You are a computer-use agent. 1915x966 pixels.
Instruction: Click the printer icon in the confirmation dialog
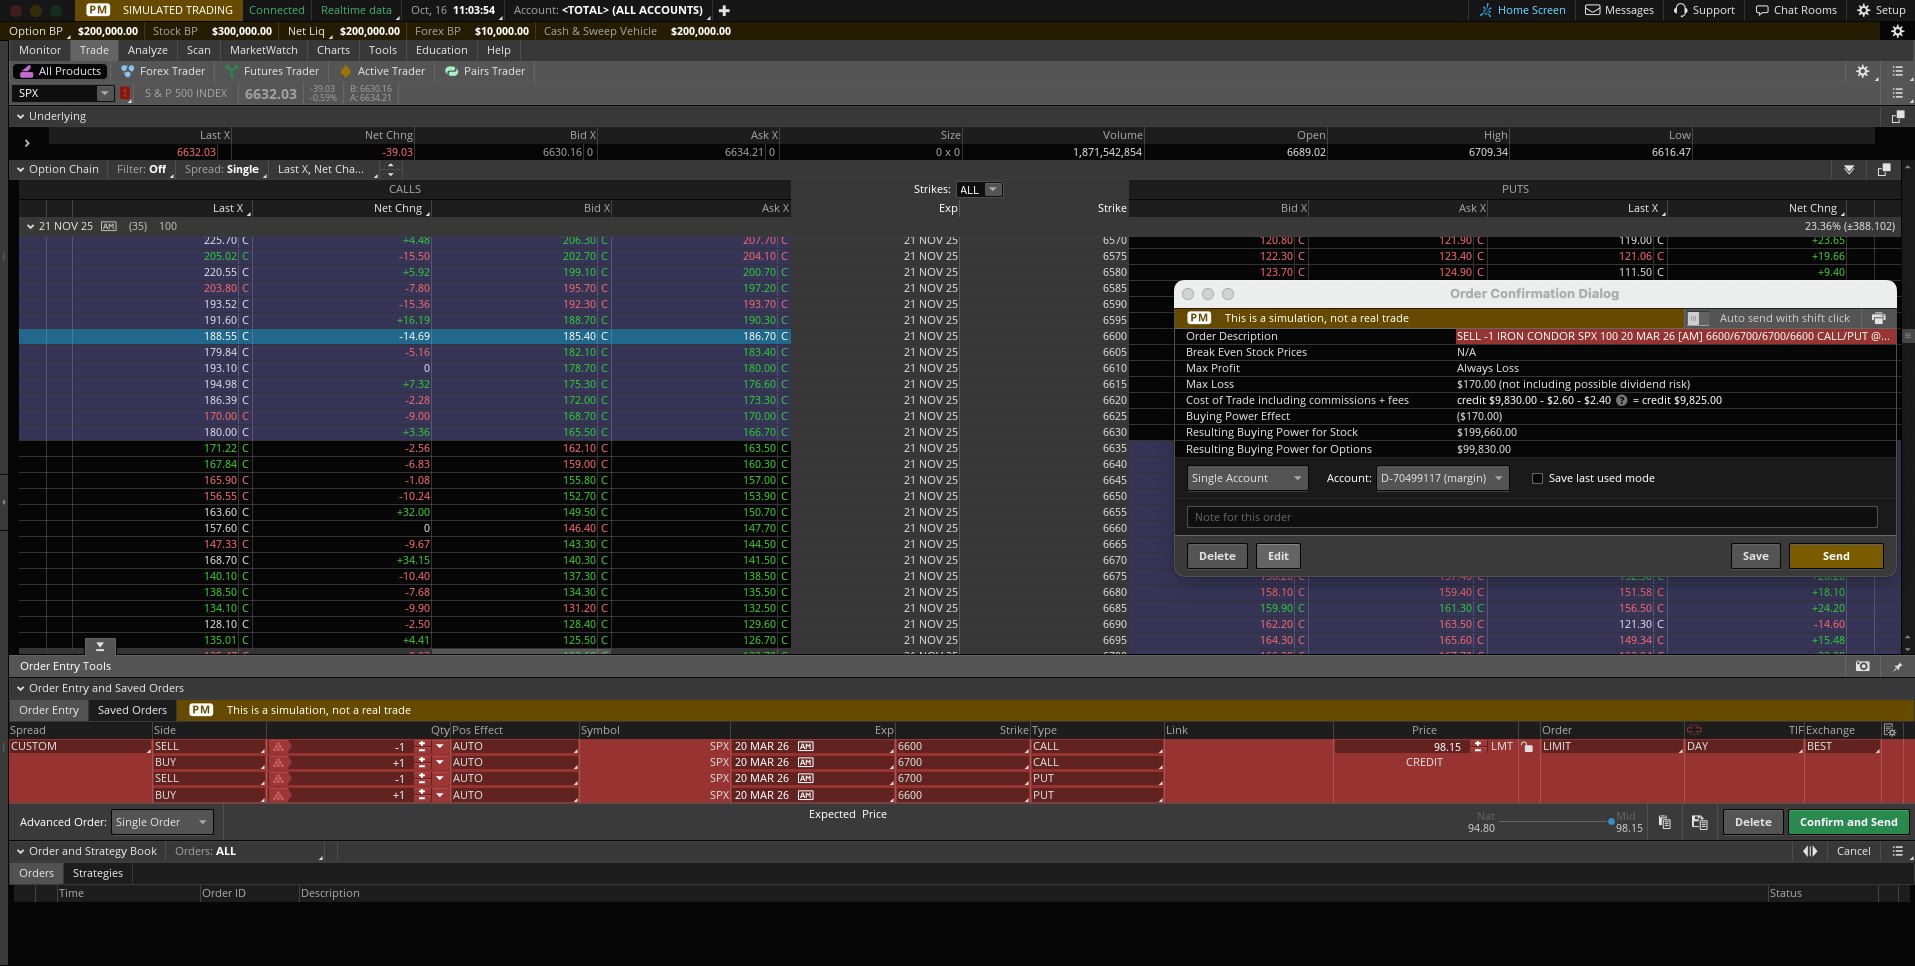pyautogui.click(x=1877, y=318)
